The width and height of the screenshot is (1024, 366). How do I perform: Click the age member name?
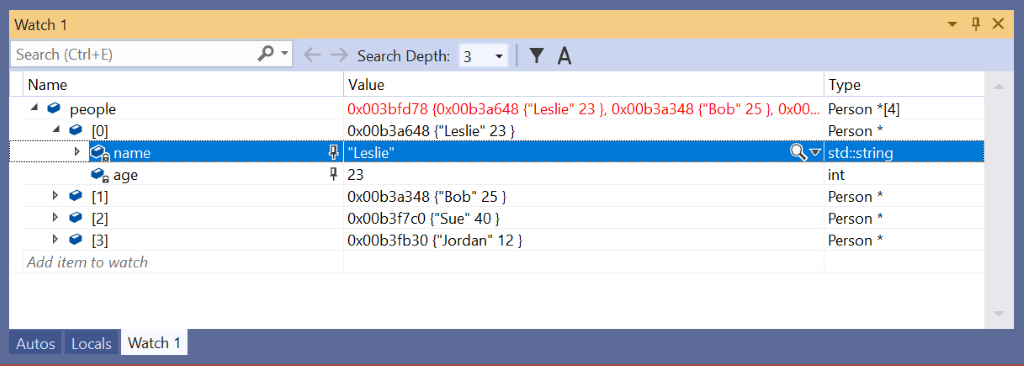tap(125, 175)
